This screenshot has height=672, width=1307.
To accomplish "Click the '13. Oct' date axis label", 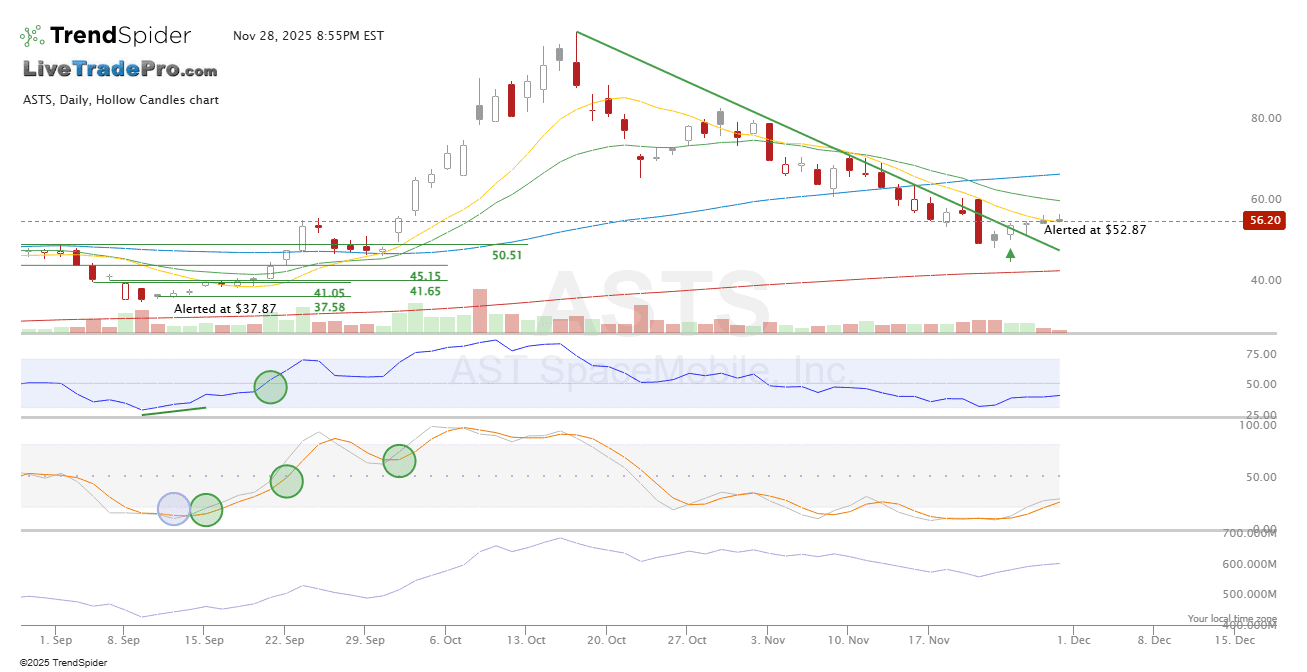I will pos(525,639).
